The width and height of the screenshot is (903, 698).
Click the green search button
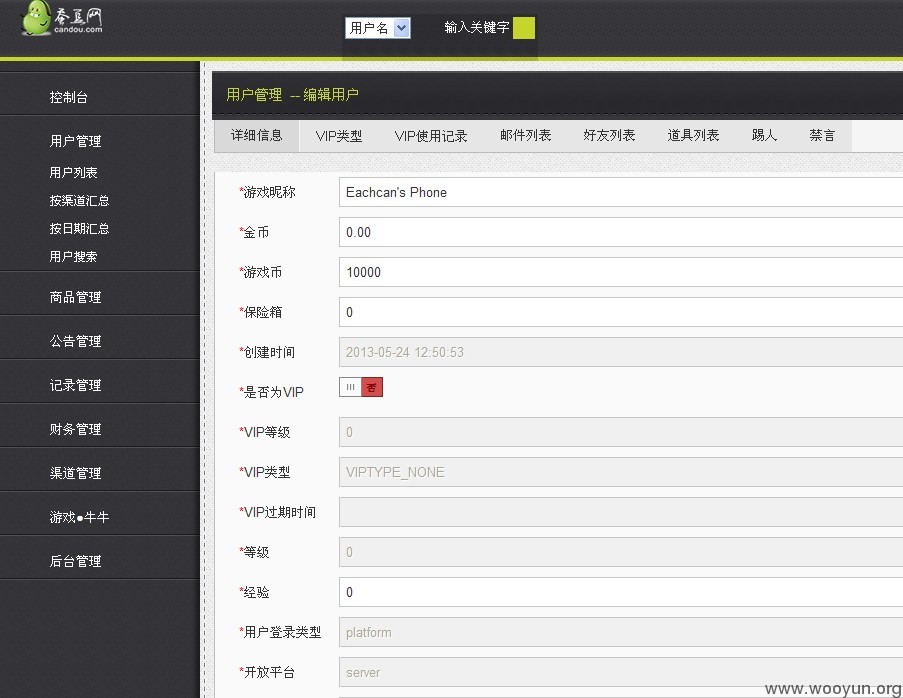523,28
